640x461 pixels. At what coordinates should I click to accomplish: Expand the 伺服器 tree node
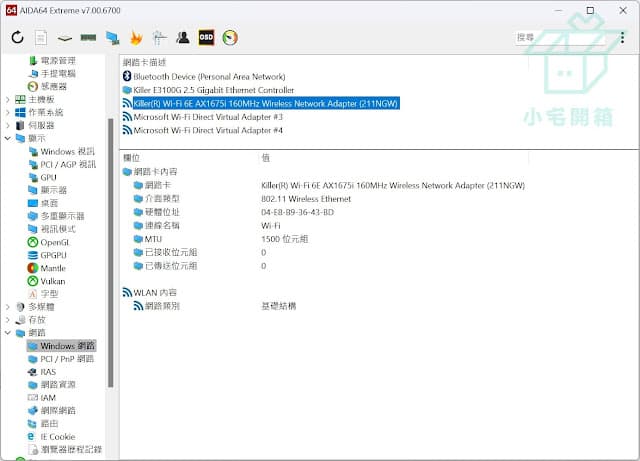(8, 125)
